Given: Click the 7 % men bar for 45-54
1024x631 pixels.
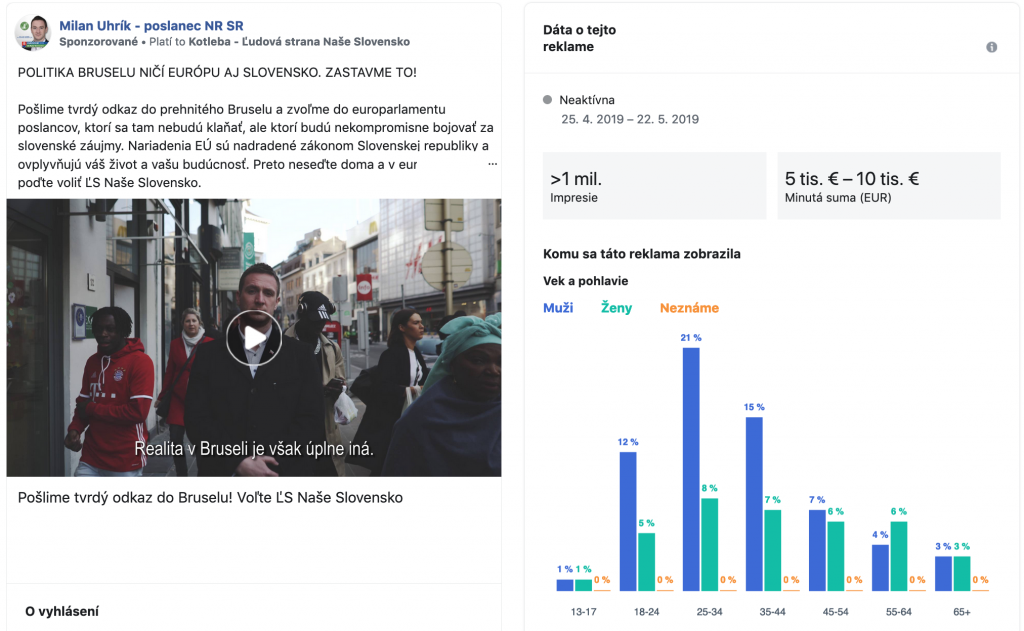Looking at the screenshot, I should click(x=817, y=551).
